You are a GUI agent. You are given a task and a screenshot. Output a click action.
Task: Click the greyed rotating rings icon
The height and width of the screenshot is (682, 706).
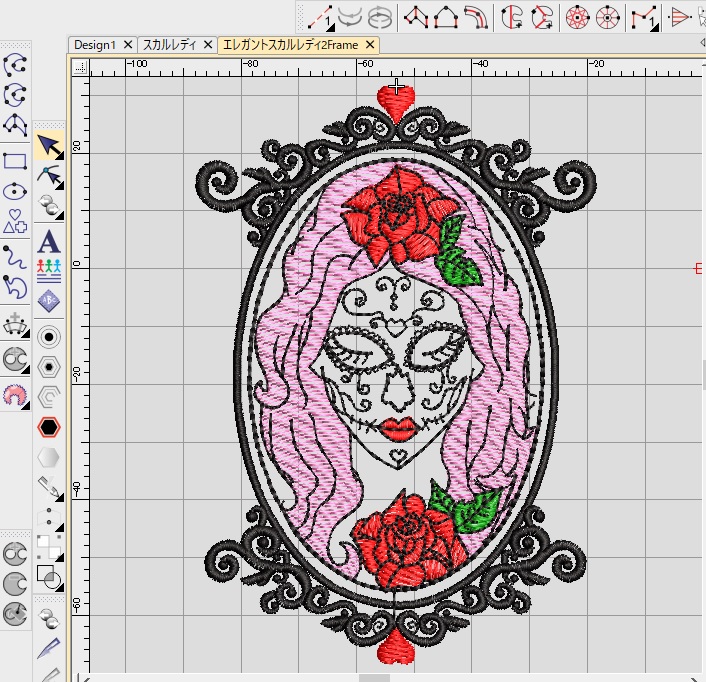(380, 17)
